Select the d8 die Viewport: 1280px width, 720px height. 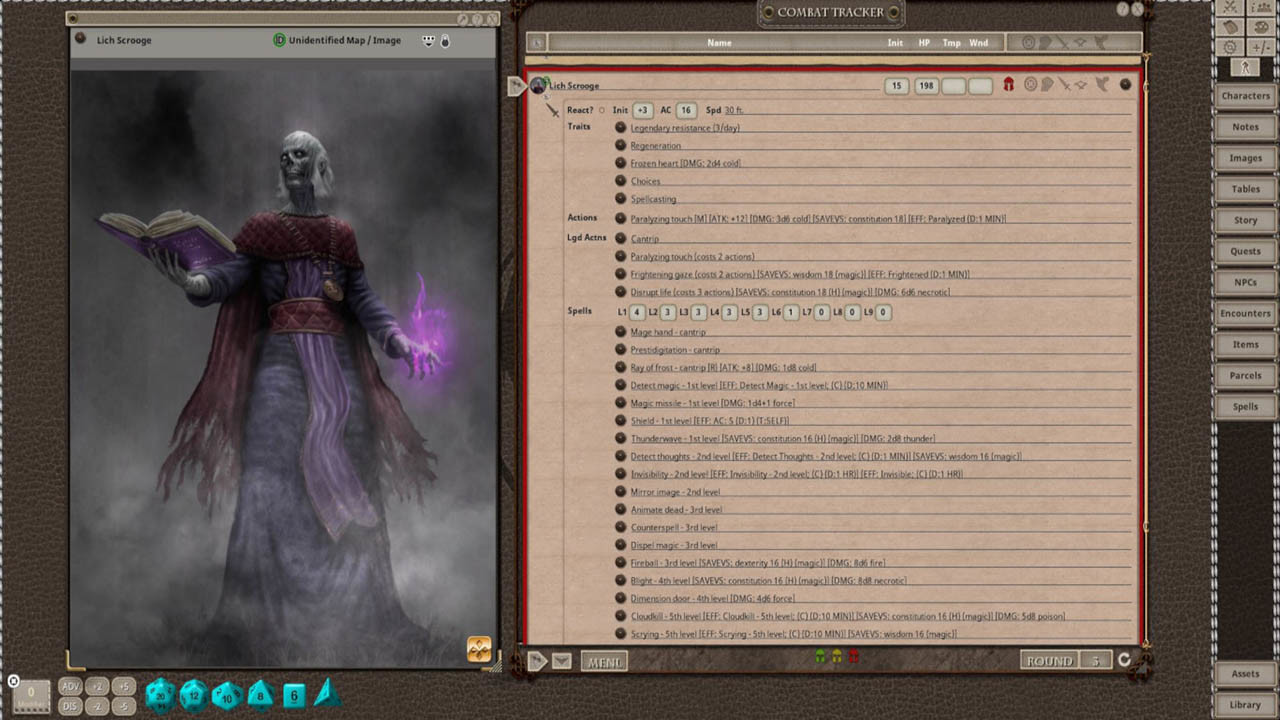260,694
